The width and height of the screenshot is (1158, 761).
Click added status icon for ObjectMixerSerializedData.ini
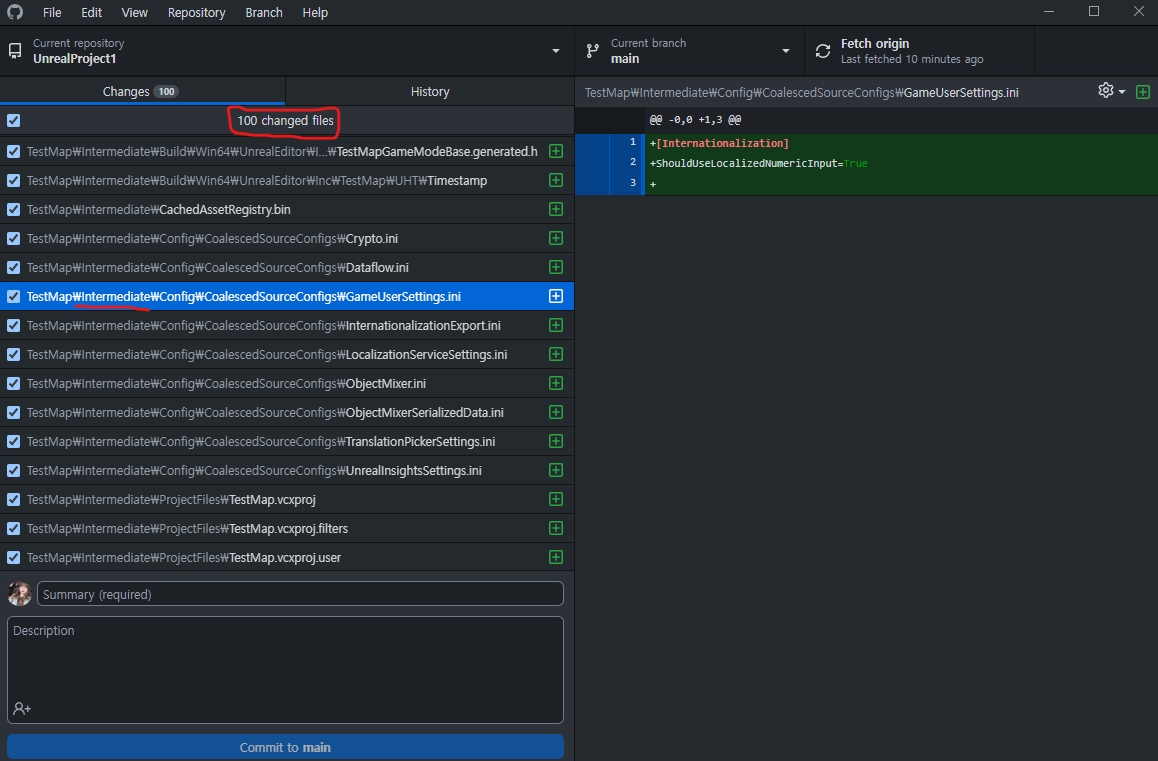point(556,412)
